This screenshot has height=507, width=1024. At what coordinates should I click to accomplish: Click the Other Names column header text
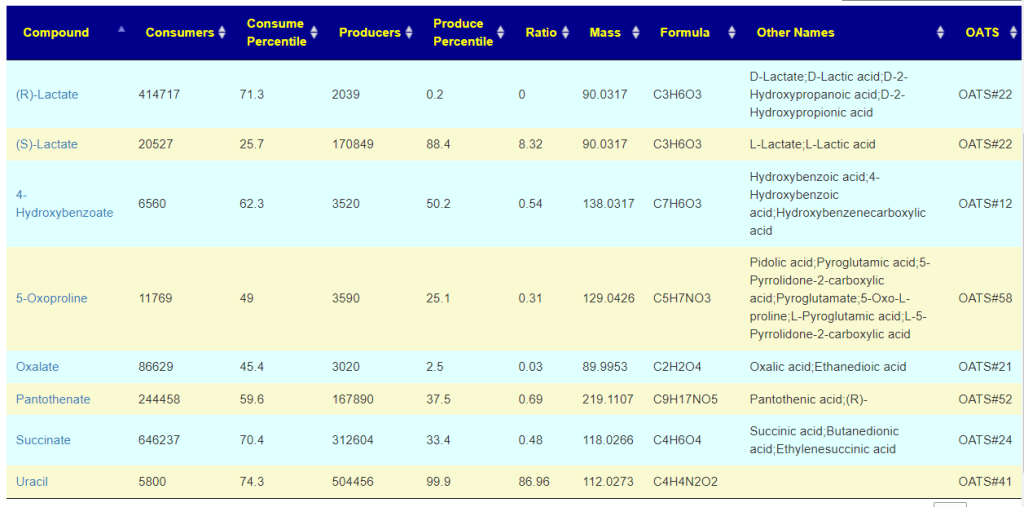pos(795,33)
